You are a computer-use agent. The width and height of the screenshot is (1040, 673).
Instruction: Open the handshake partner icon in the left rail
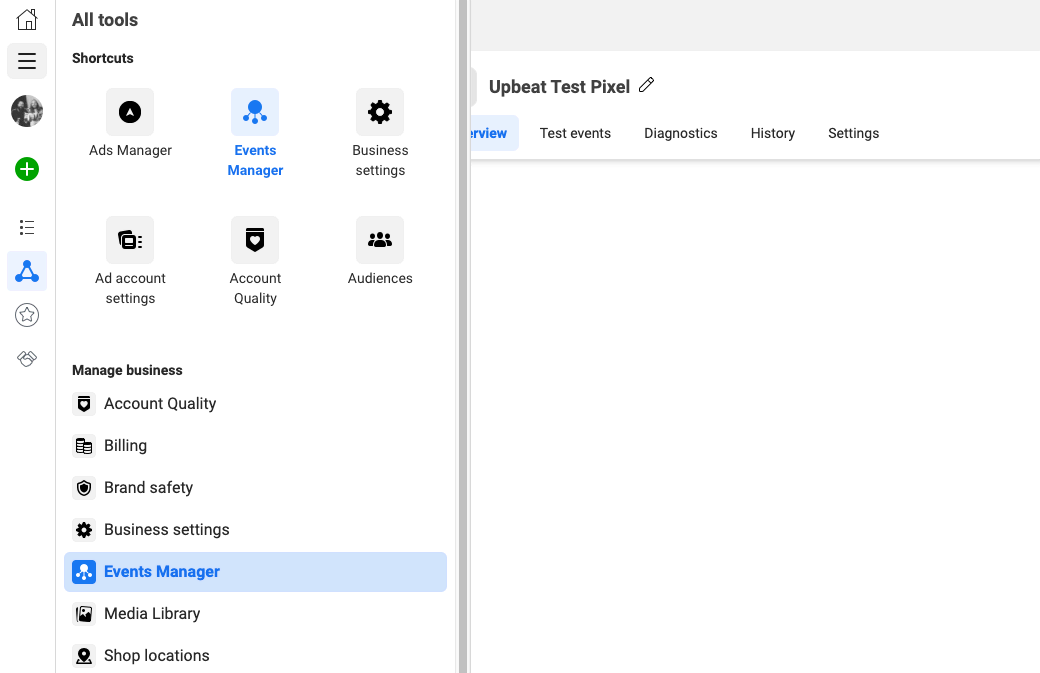point(27,359)
